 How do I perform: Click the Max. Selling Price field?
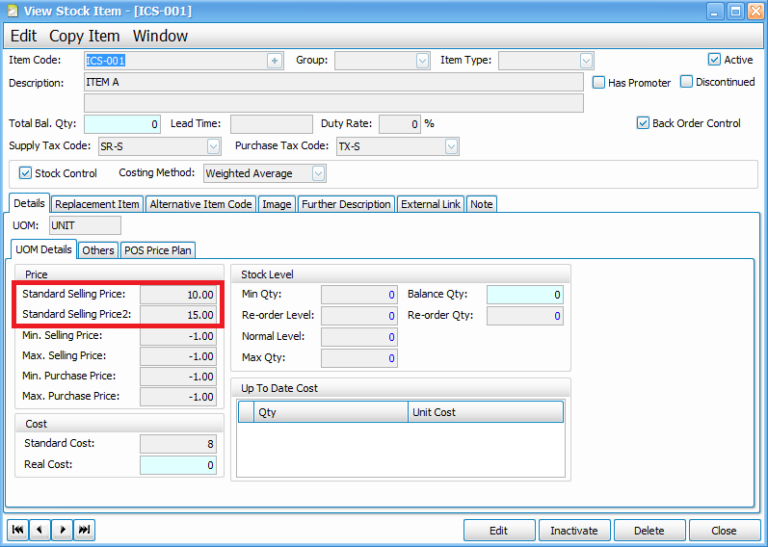pos(179,357)
